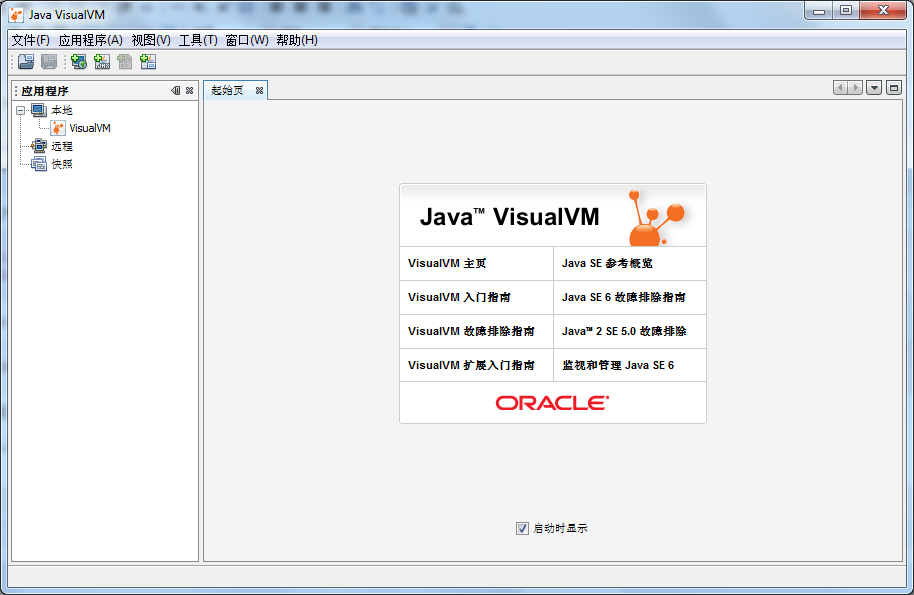The image size is (914, 595).
Task: Select the 起始页 tab
Action: click(227, 90)
